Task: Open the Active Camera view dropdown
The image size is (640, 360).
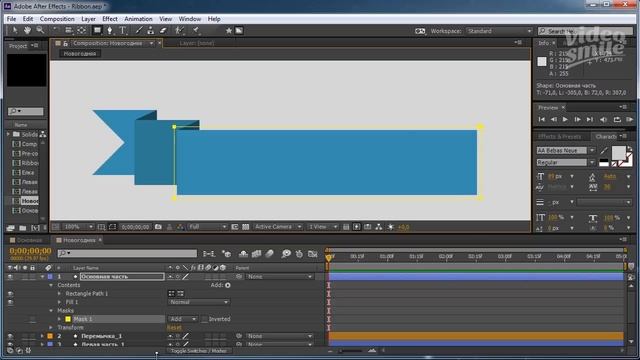Action: pyautogui.click(x=277, y=227)
